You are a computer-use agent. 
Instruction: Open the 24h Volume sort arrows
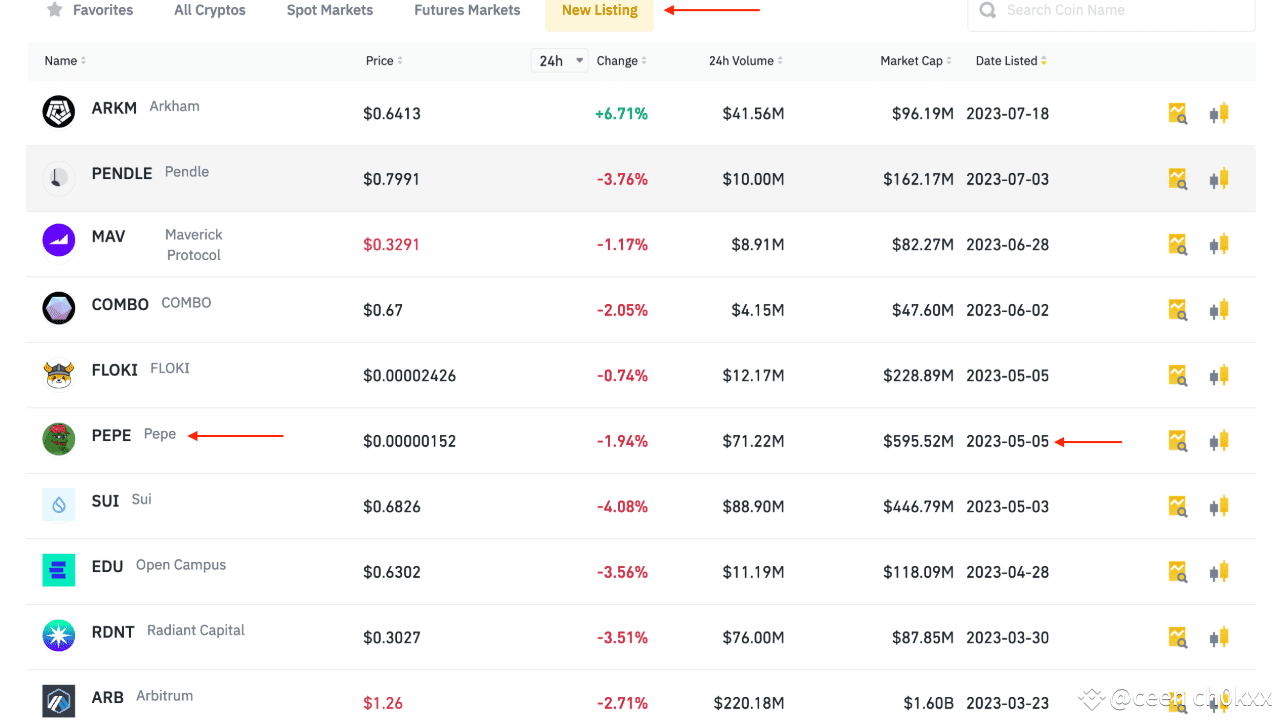point(779,60)
